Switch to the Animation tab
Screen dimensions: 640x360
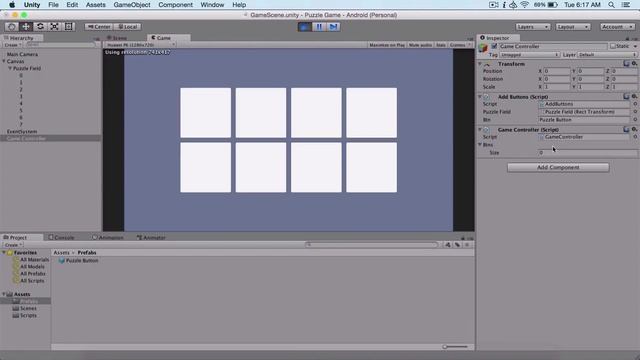[x=108, y=237]
